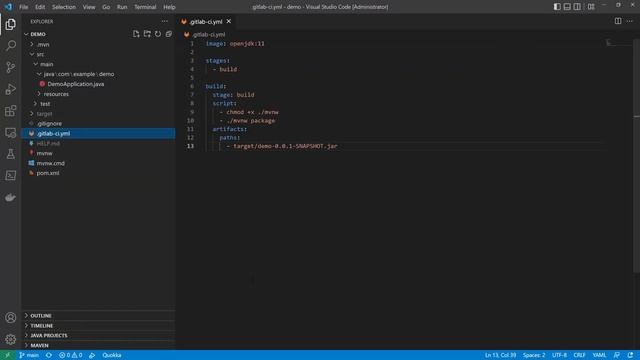640x360 pixels.
Task: Open the Terminal menu
Action: coord(145,7)
